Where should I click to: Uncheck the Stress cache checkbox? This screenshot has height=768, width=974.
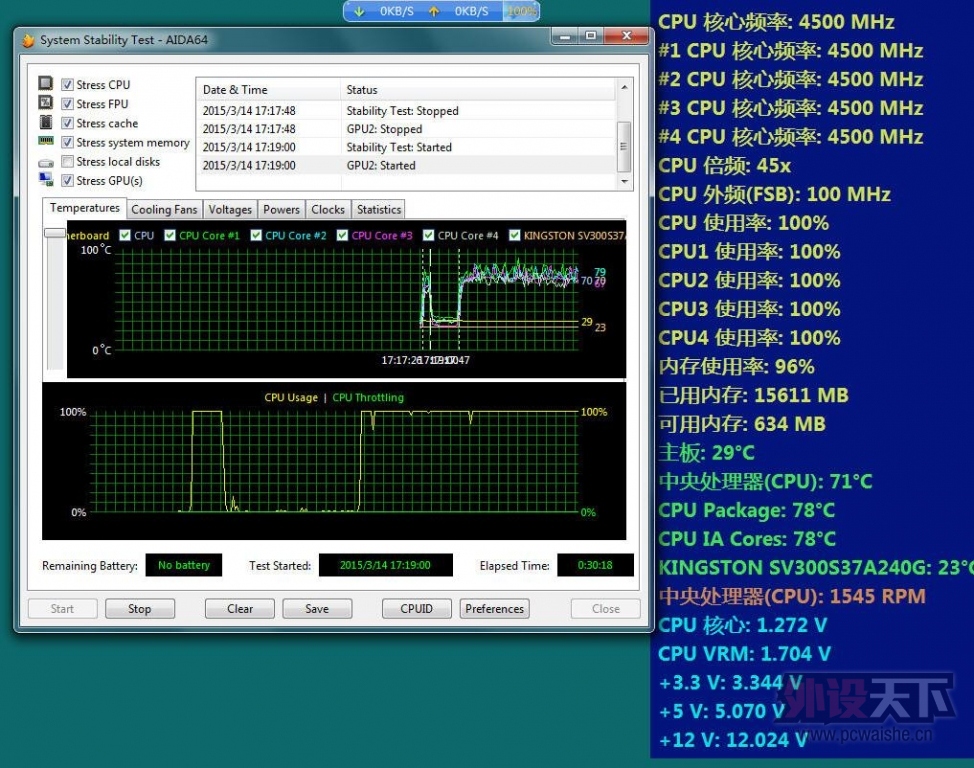(x=68, y=123)
